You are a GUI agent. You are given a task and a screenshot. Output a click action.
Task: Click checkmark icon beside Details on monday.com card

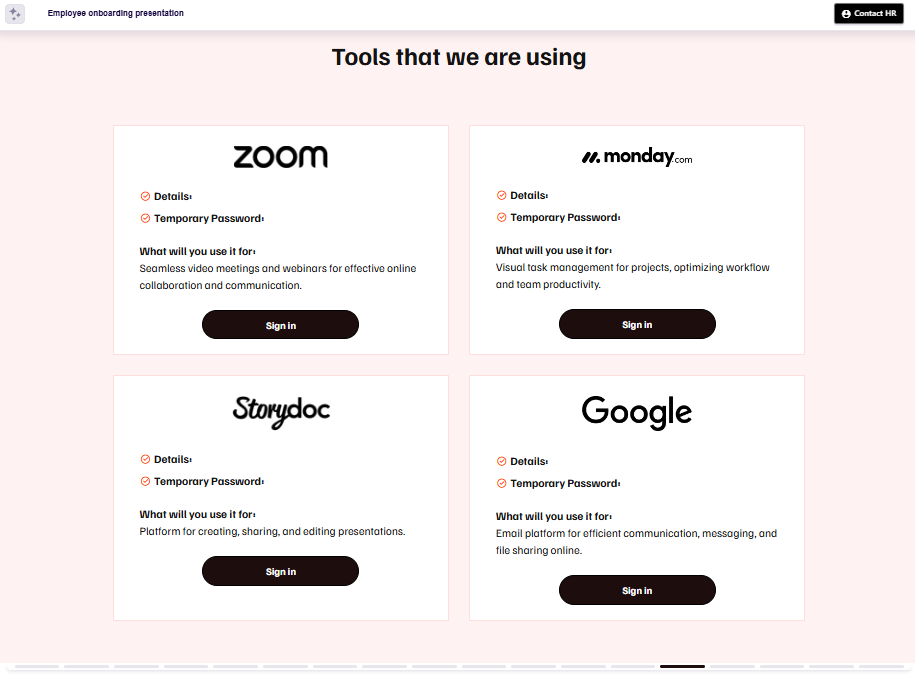click(501, 195)
